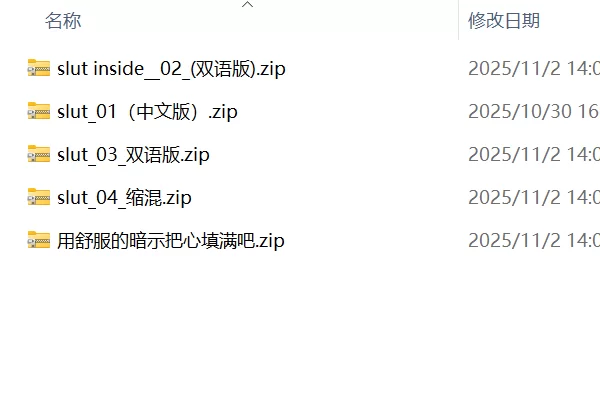Viewport: 600px width, 417px height.
Task: Select the zip icon beside slut_01（中文版）
Action: coord(39,111)
